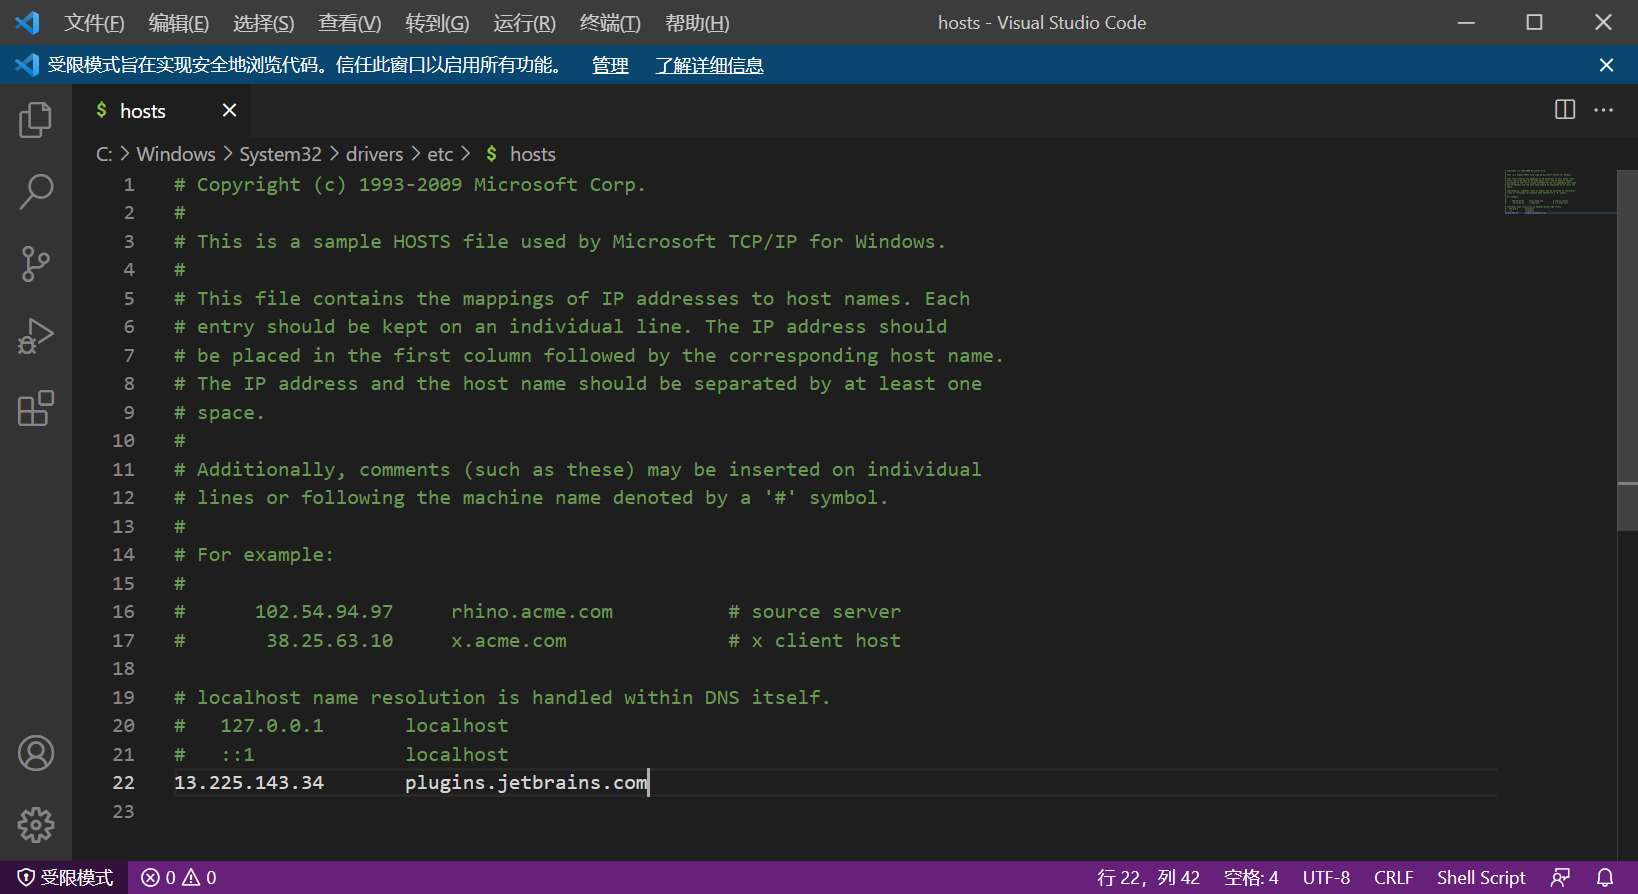1638x894 pixels.
Task: Click the x.acme.com text
Action: pos(509,641)
